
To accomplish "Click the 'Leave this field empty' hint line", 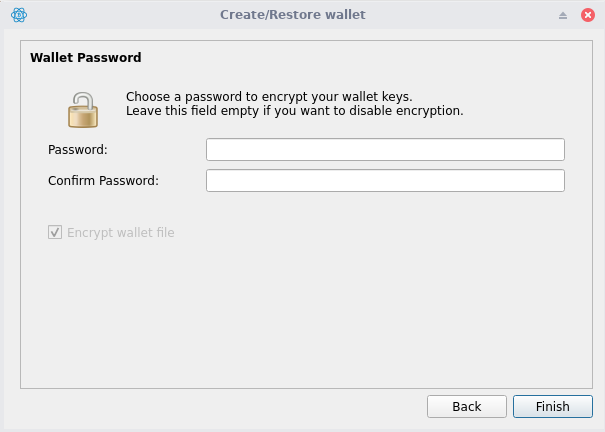I will coord(294,111).
